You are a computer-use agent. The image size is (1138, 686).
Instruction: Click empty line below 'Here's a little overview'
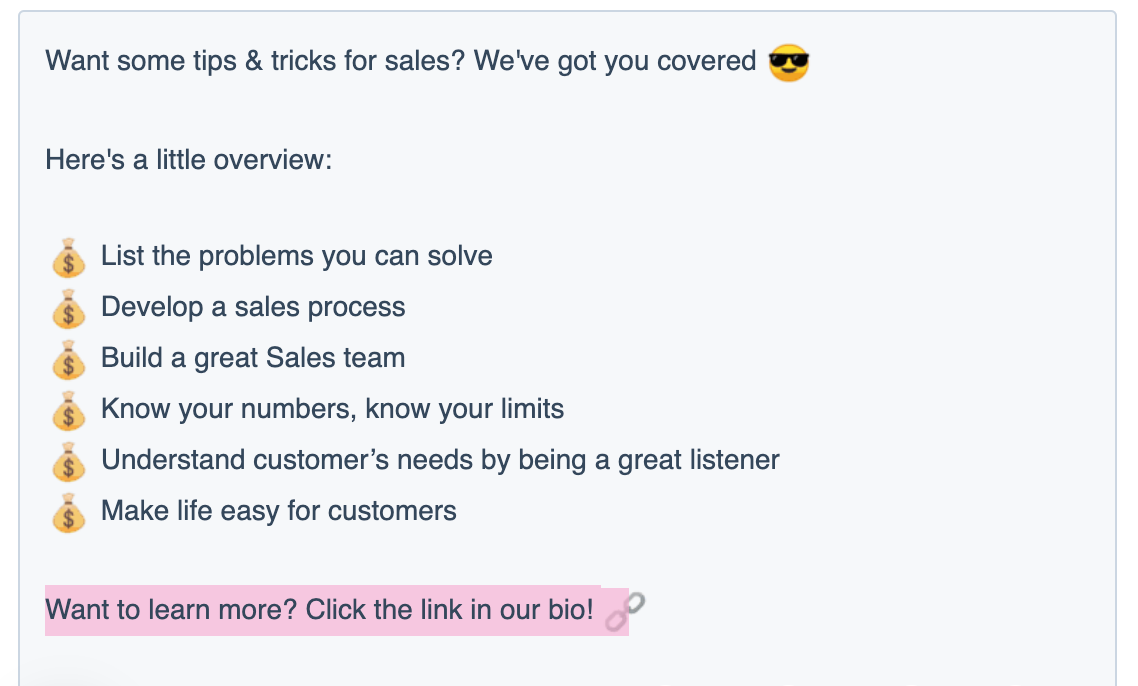566,208
